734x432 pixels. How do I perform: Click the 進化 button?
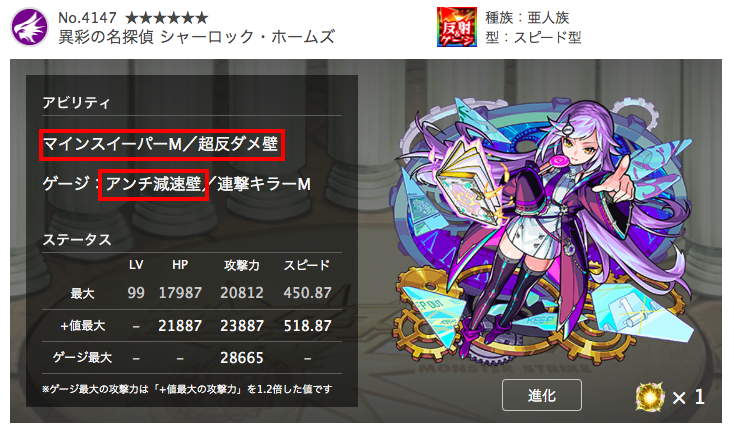(x=542, y=395)
